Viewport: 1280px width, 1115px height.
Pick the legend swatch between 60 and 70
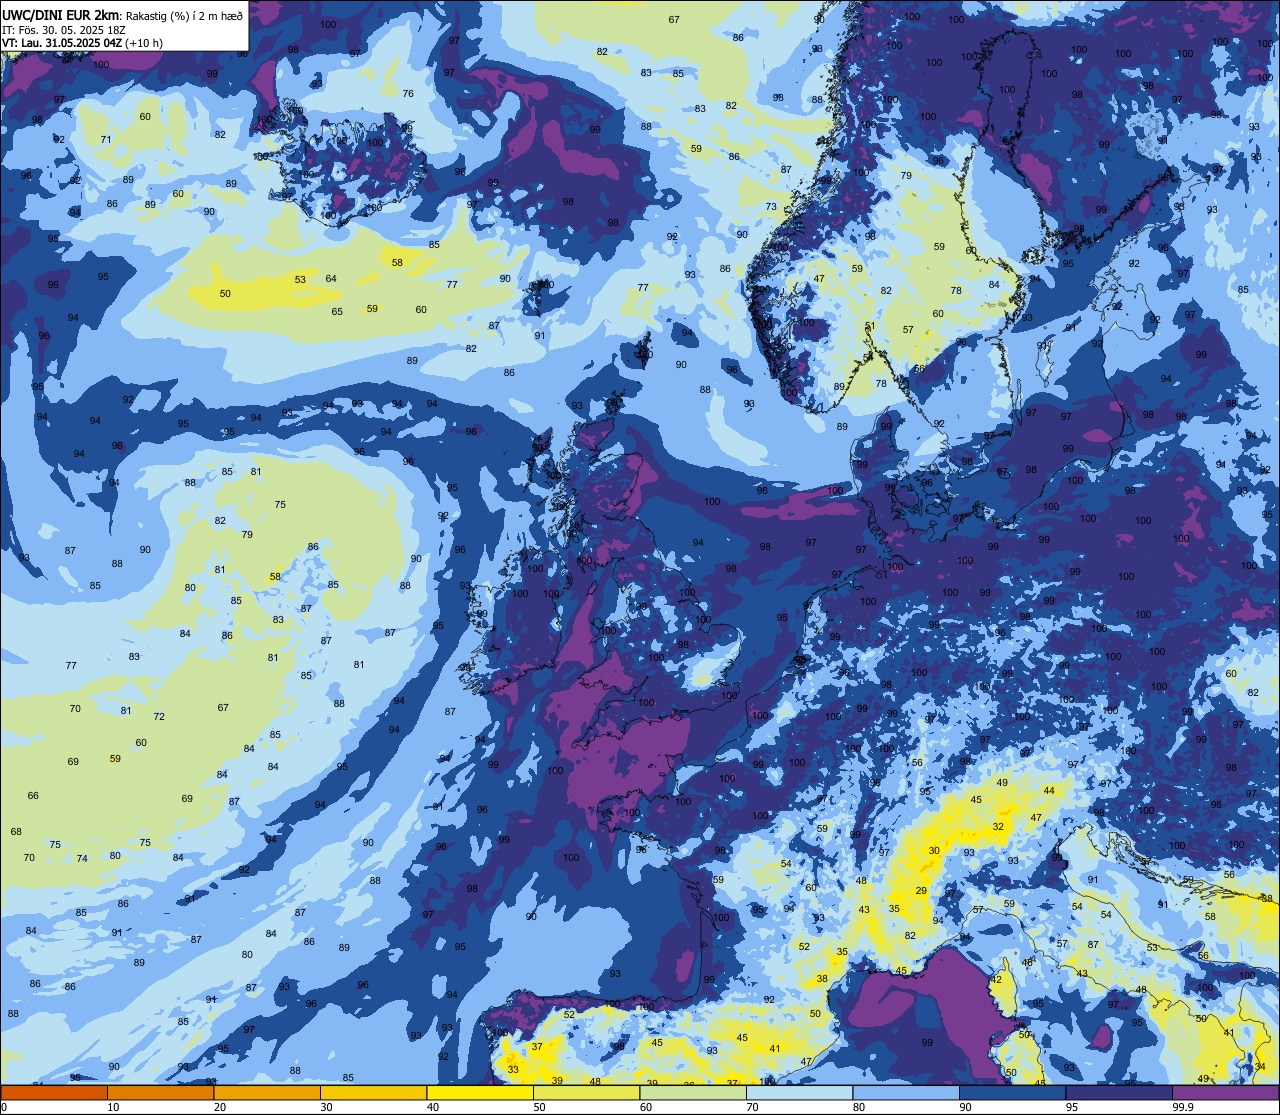[x=693, y=1093]
